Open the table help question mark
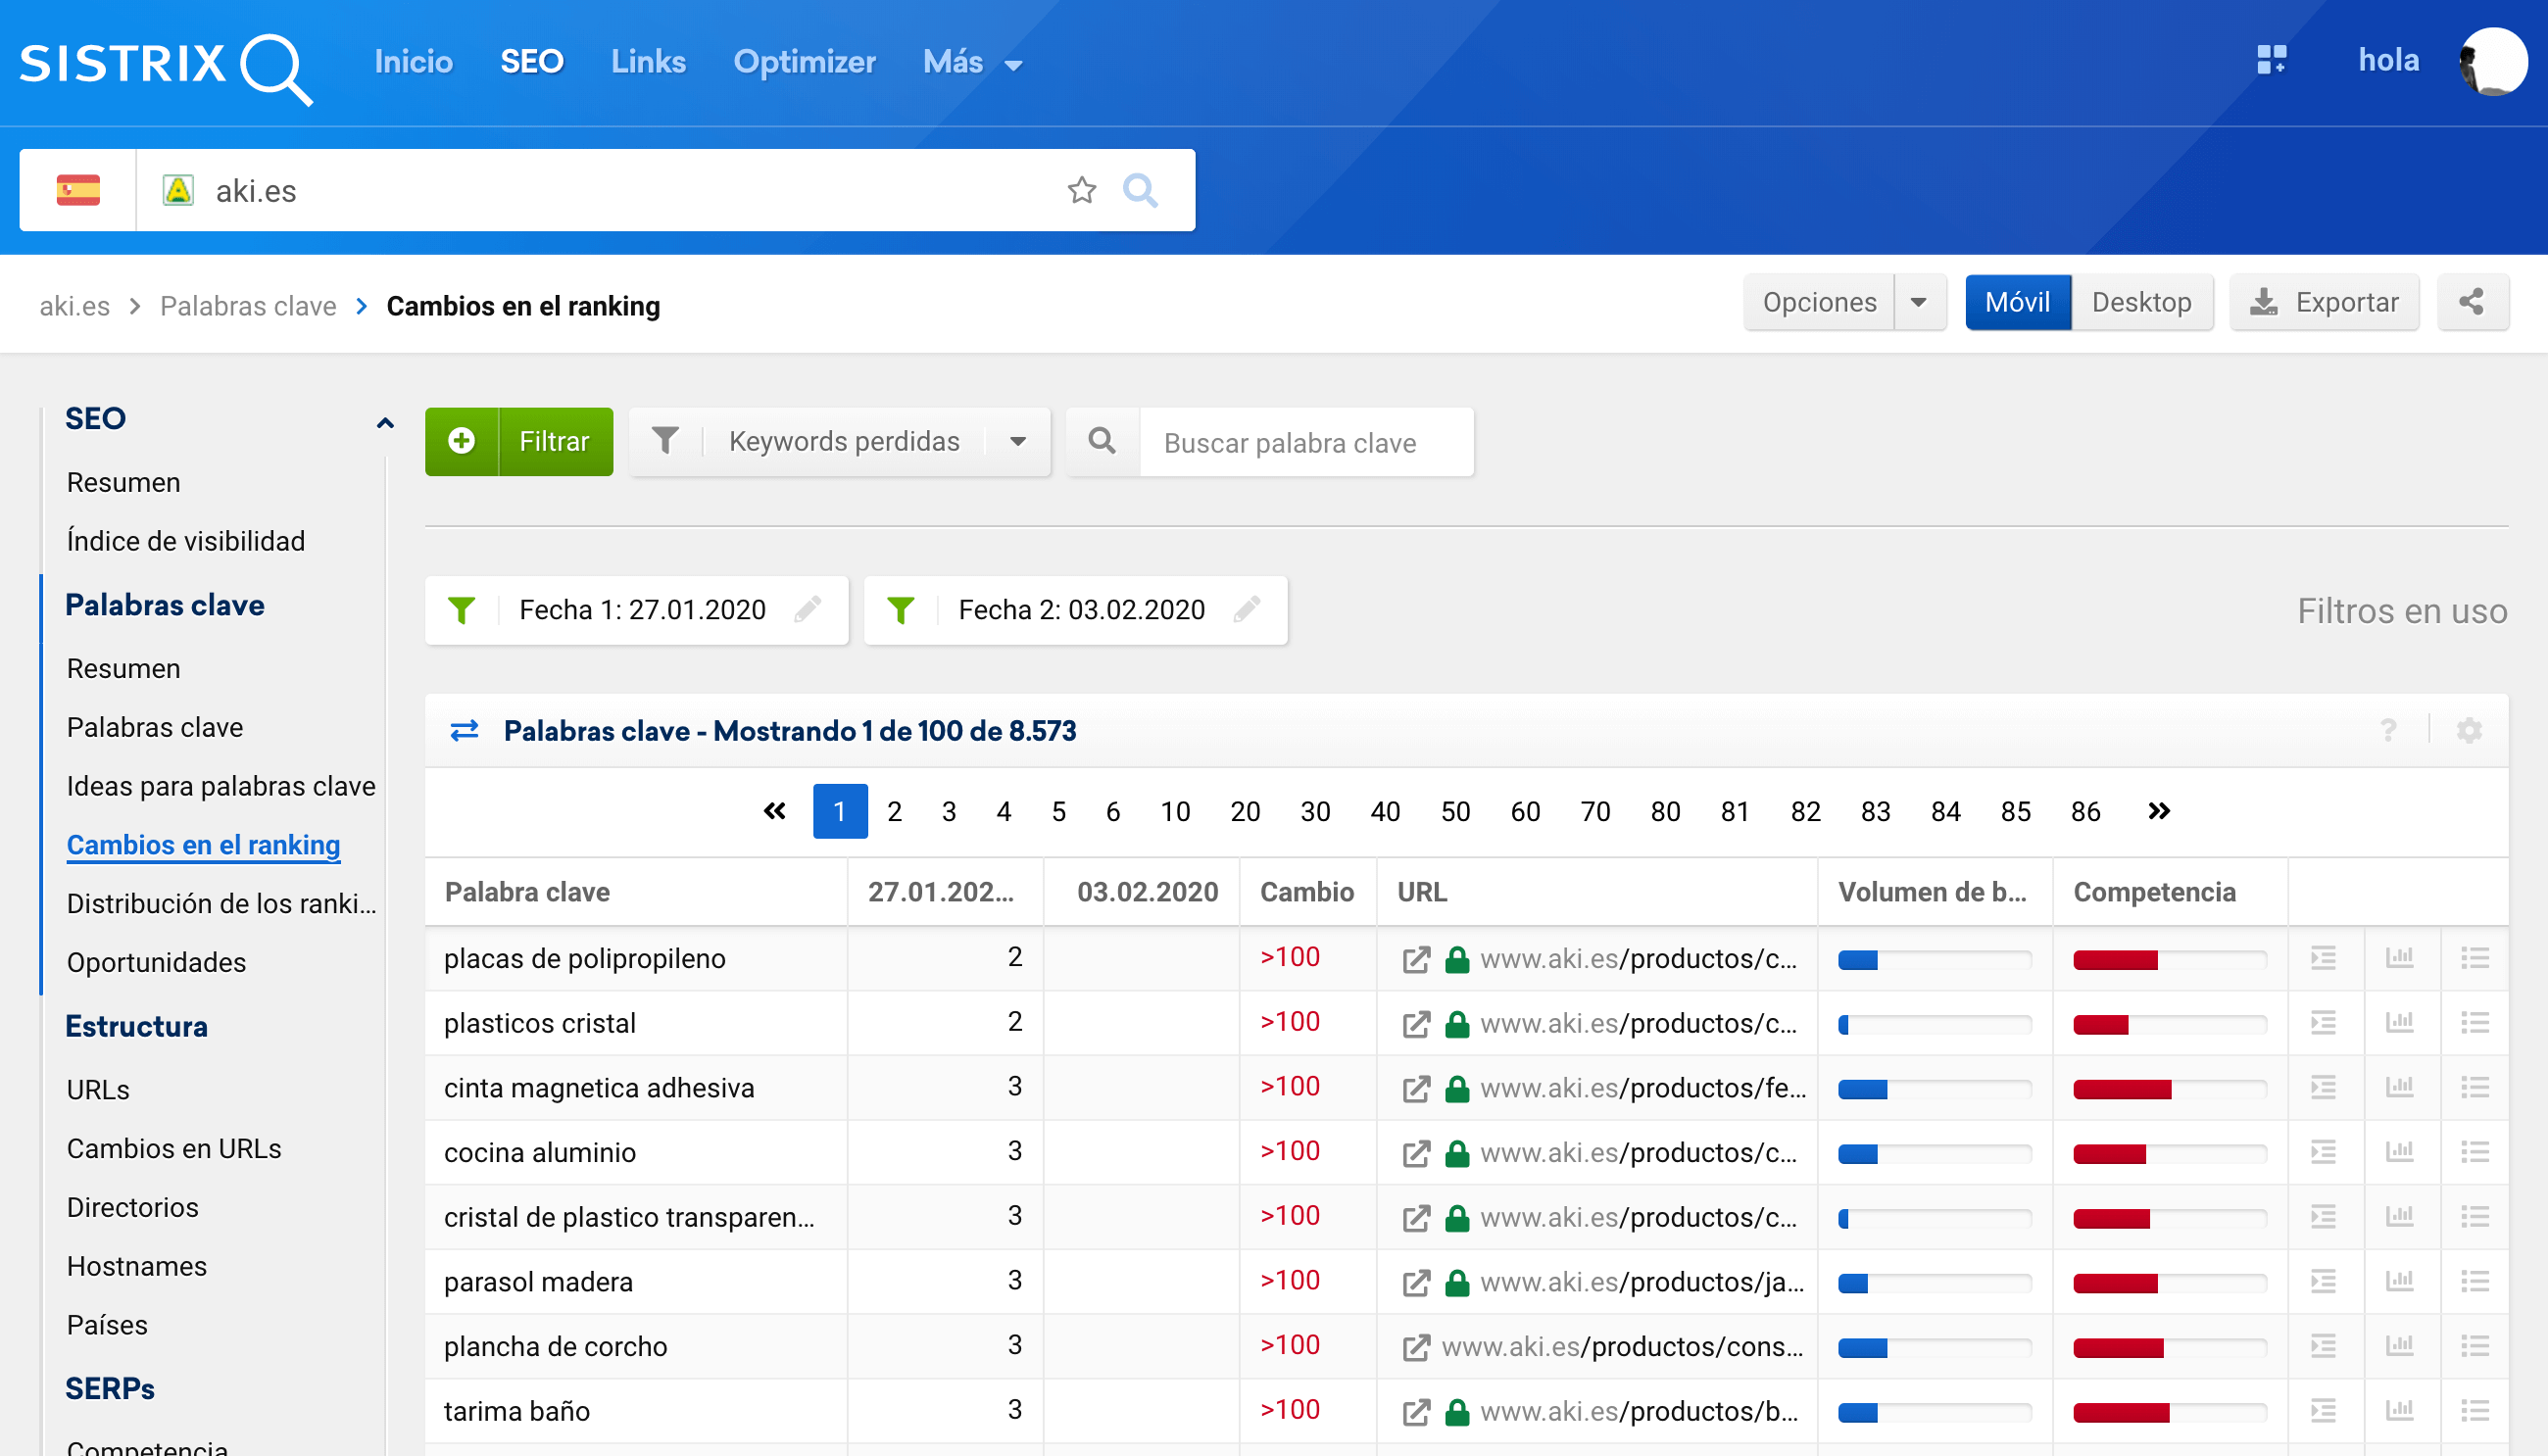 click(2389, 731)
